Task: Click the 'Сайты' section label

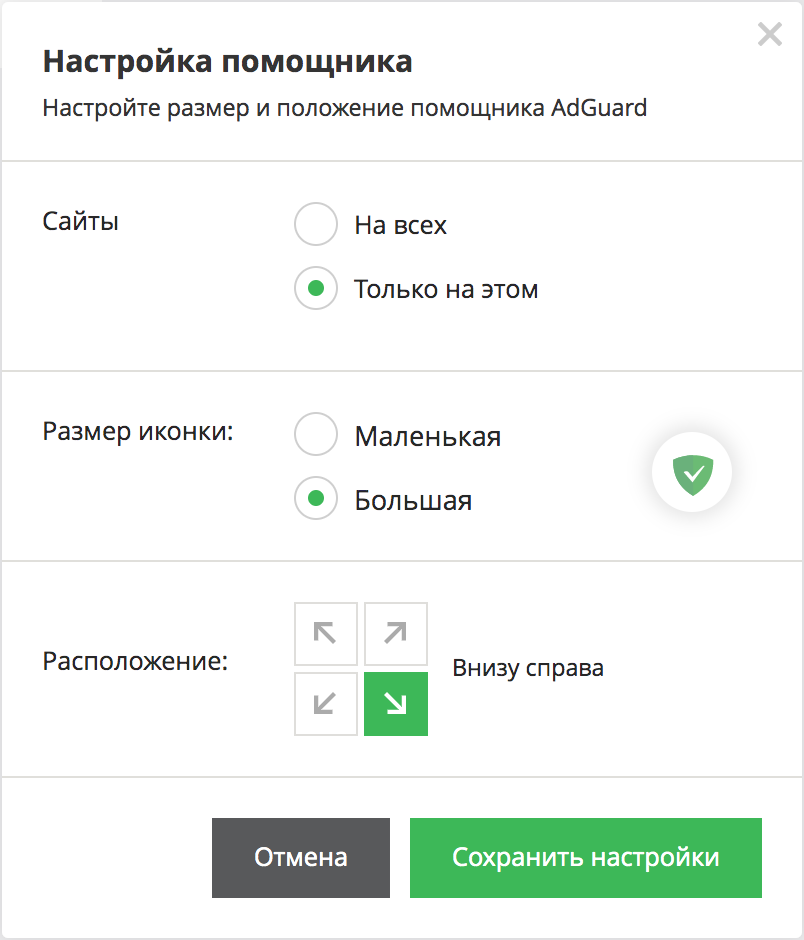Action: tap(80, 221)
